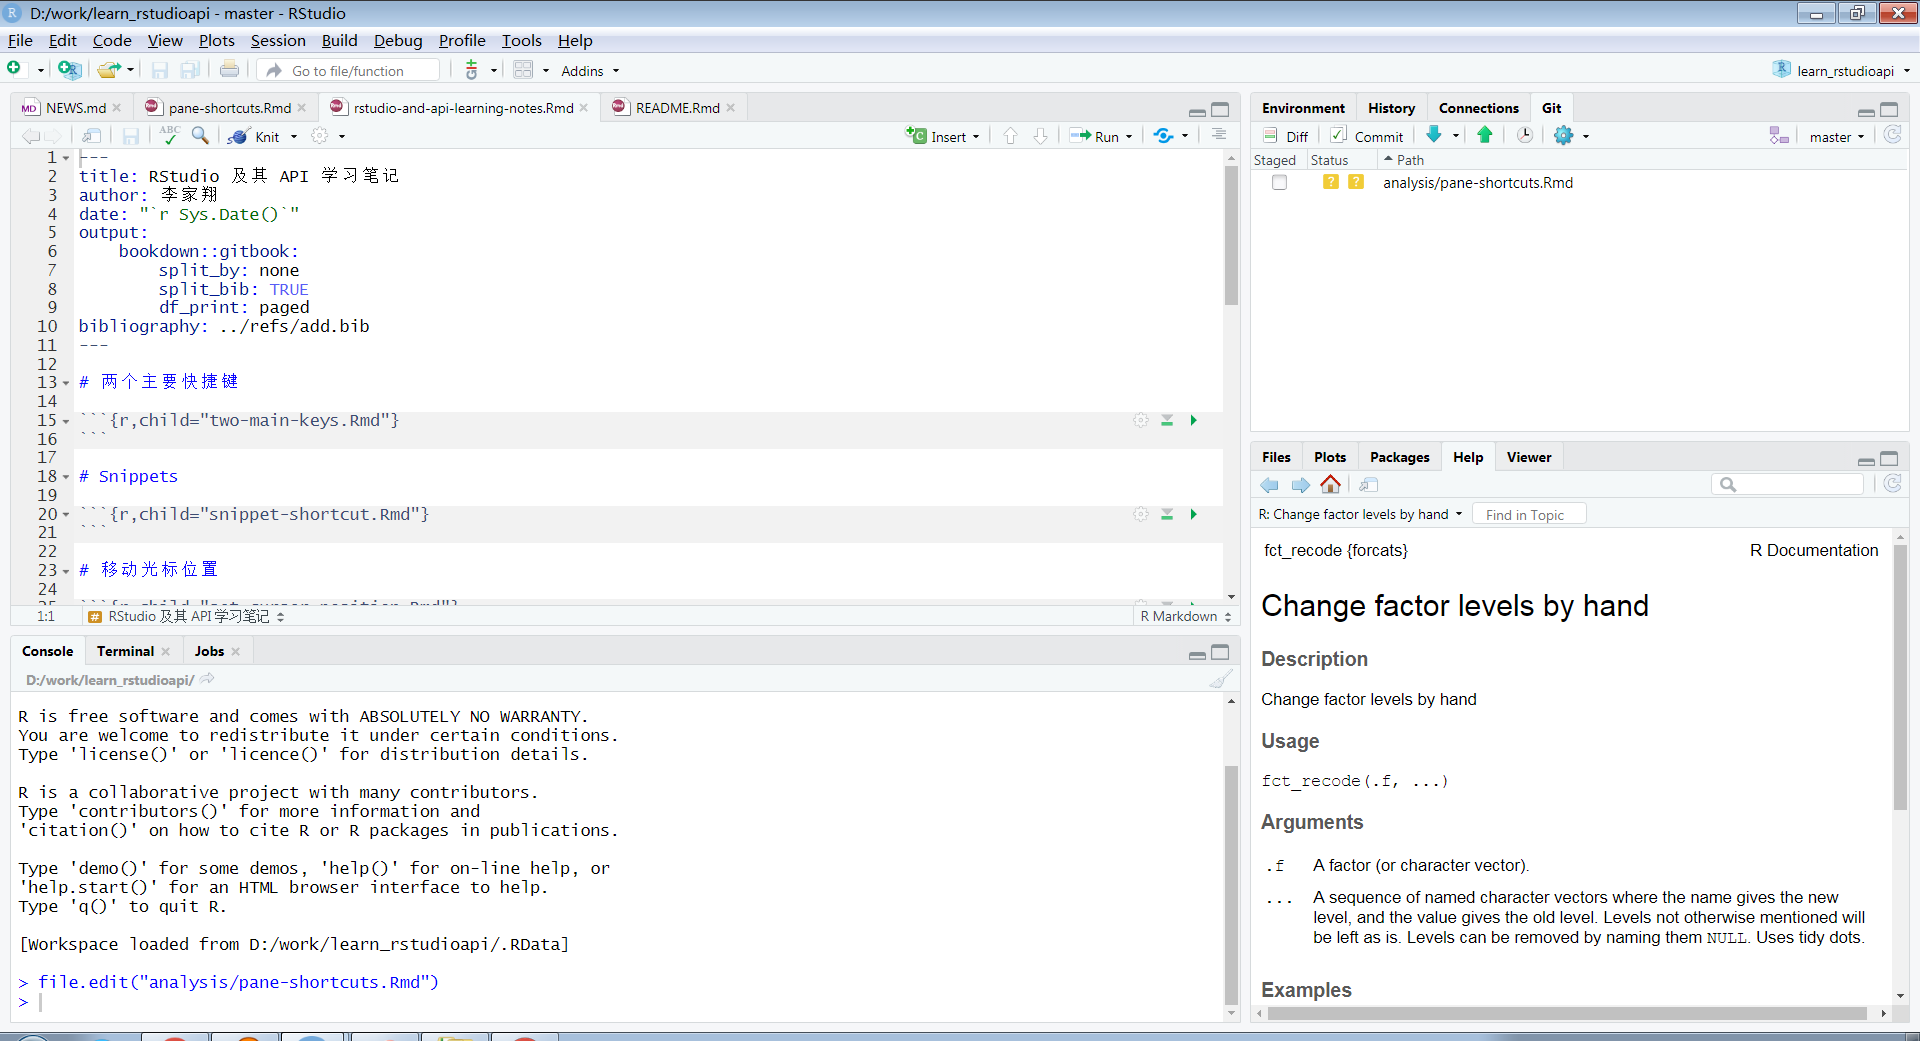Show source document in new window
1920x1041 pixels.
[x=91, y=136]
